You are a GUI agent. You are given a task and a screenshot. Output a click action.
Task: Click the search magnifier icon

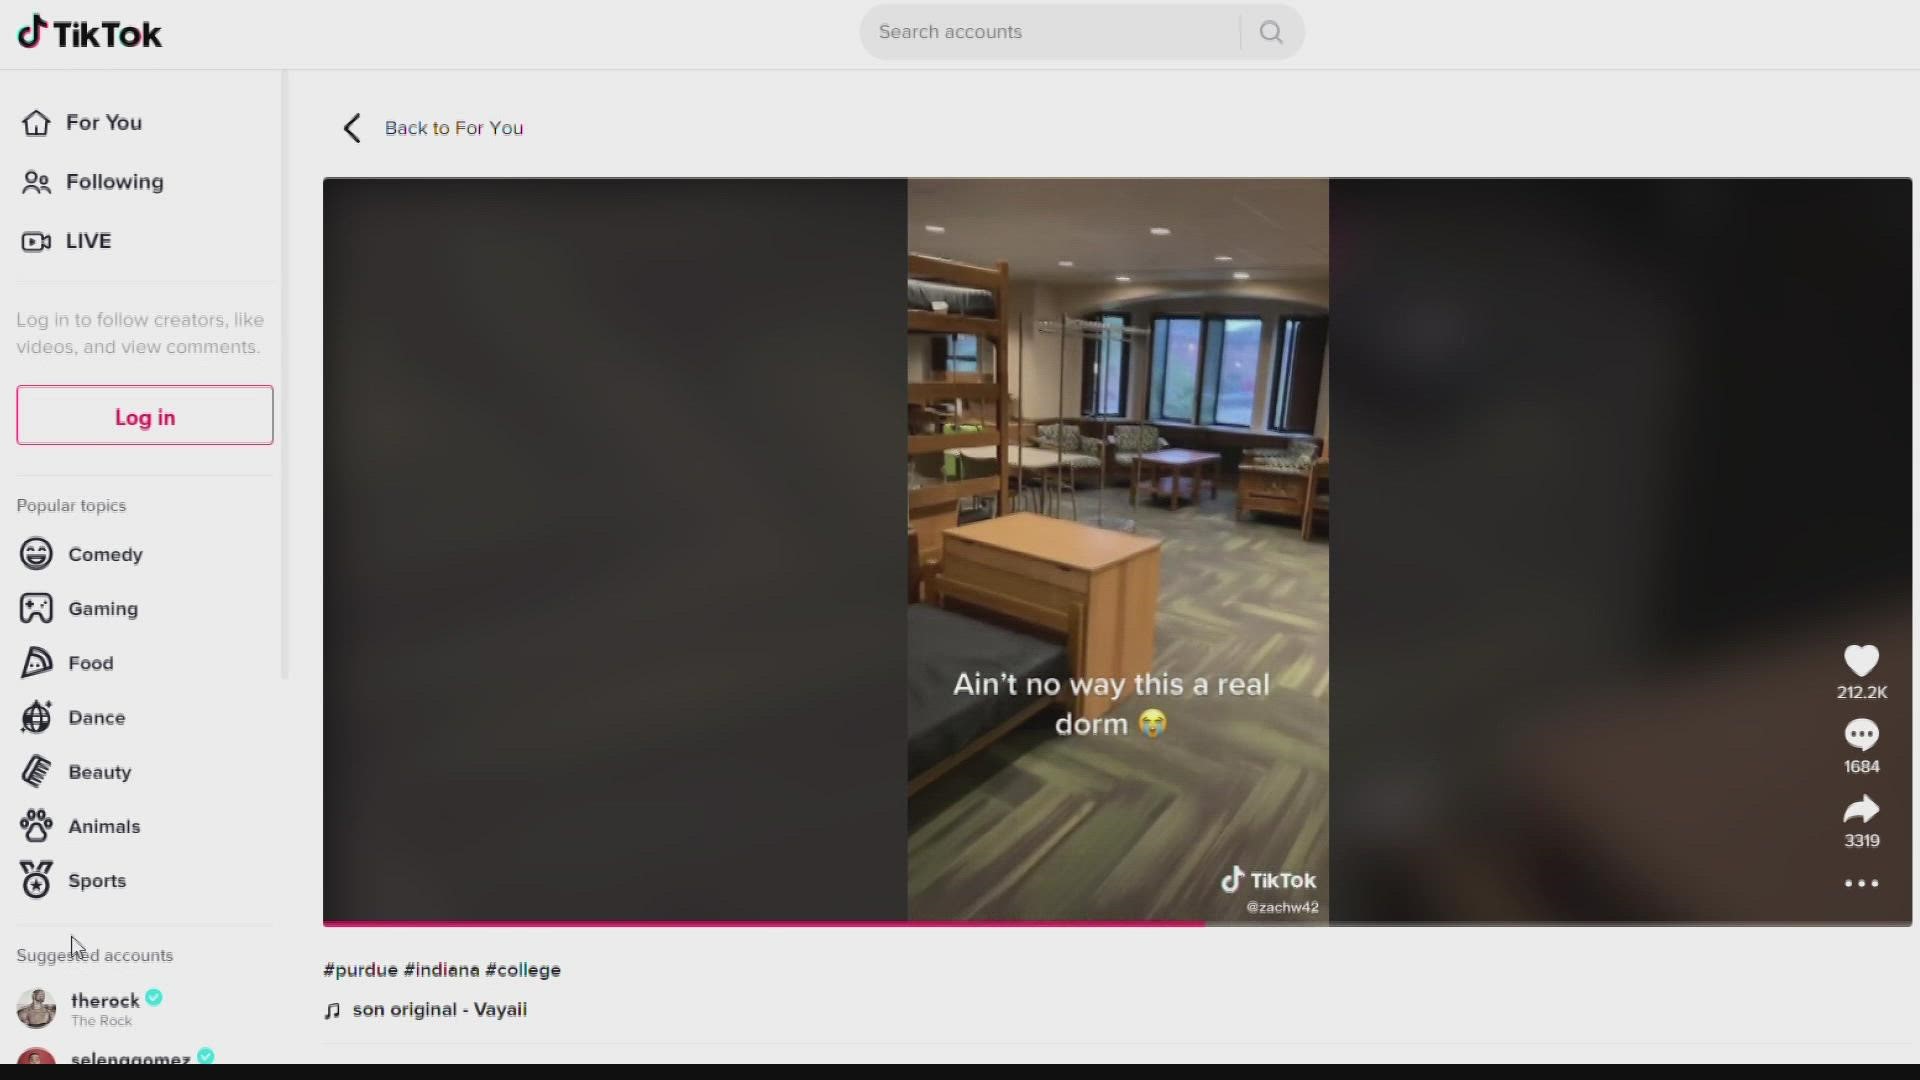tap(1270, 32)
